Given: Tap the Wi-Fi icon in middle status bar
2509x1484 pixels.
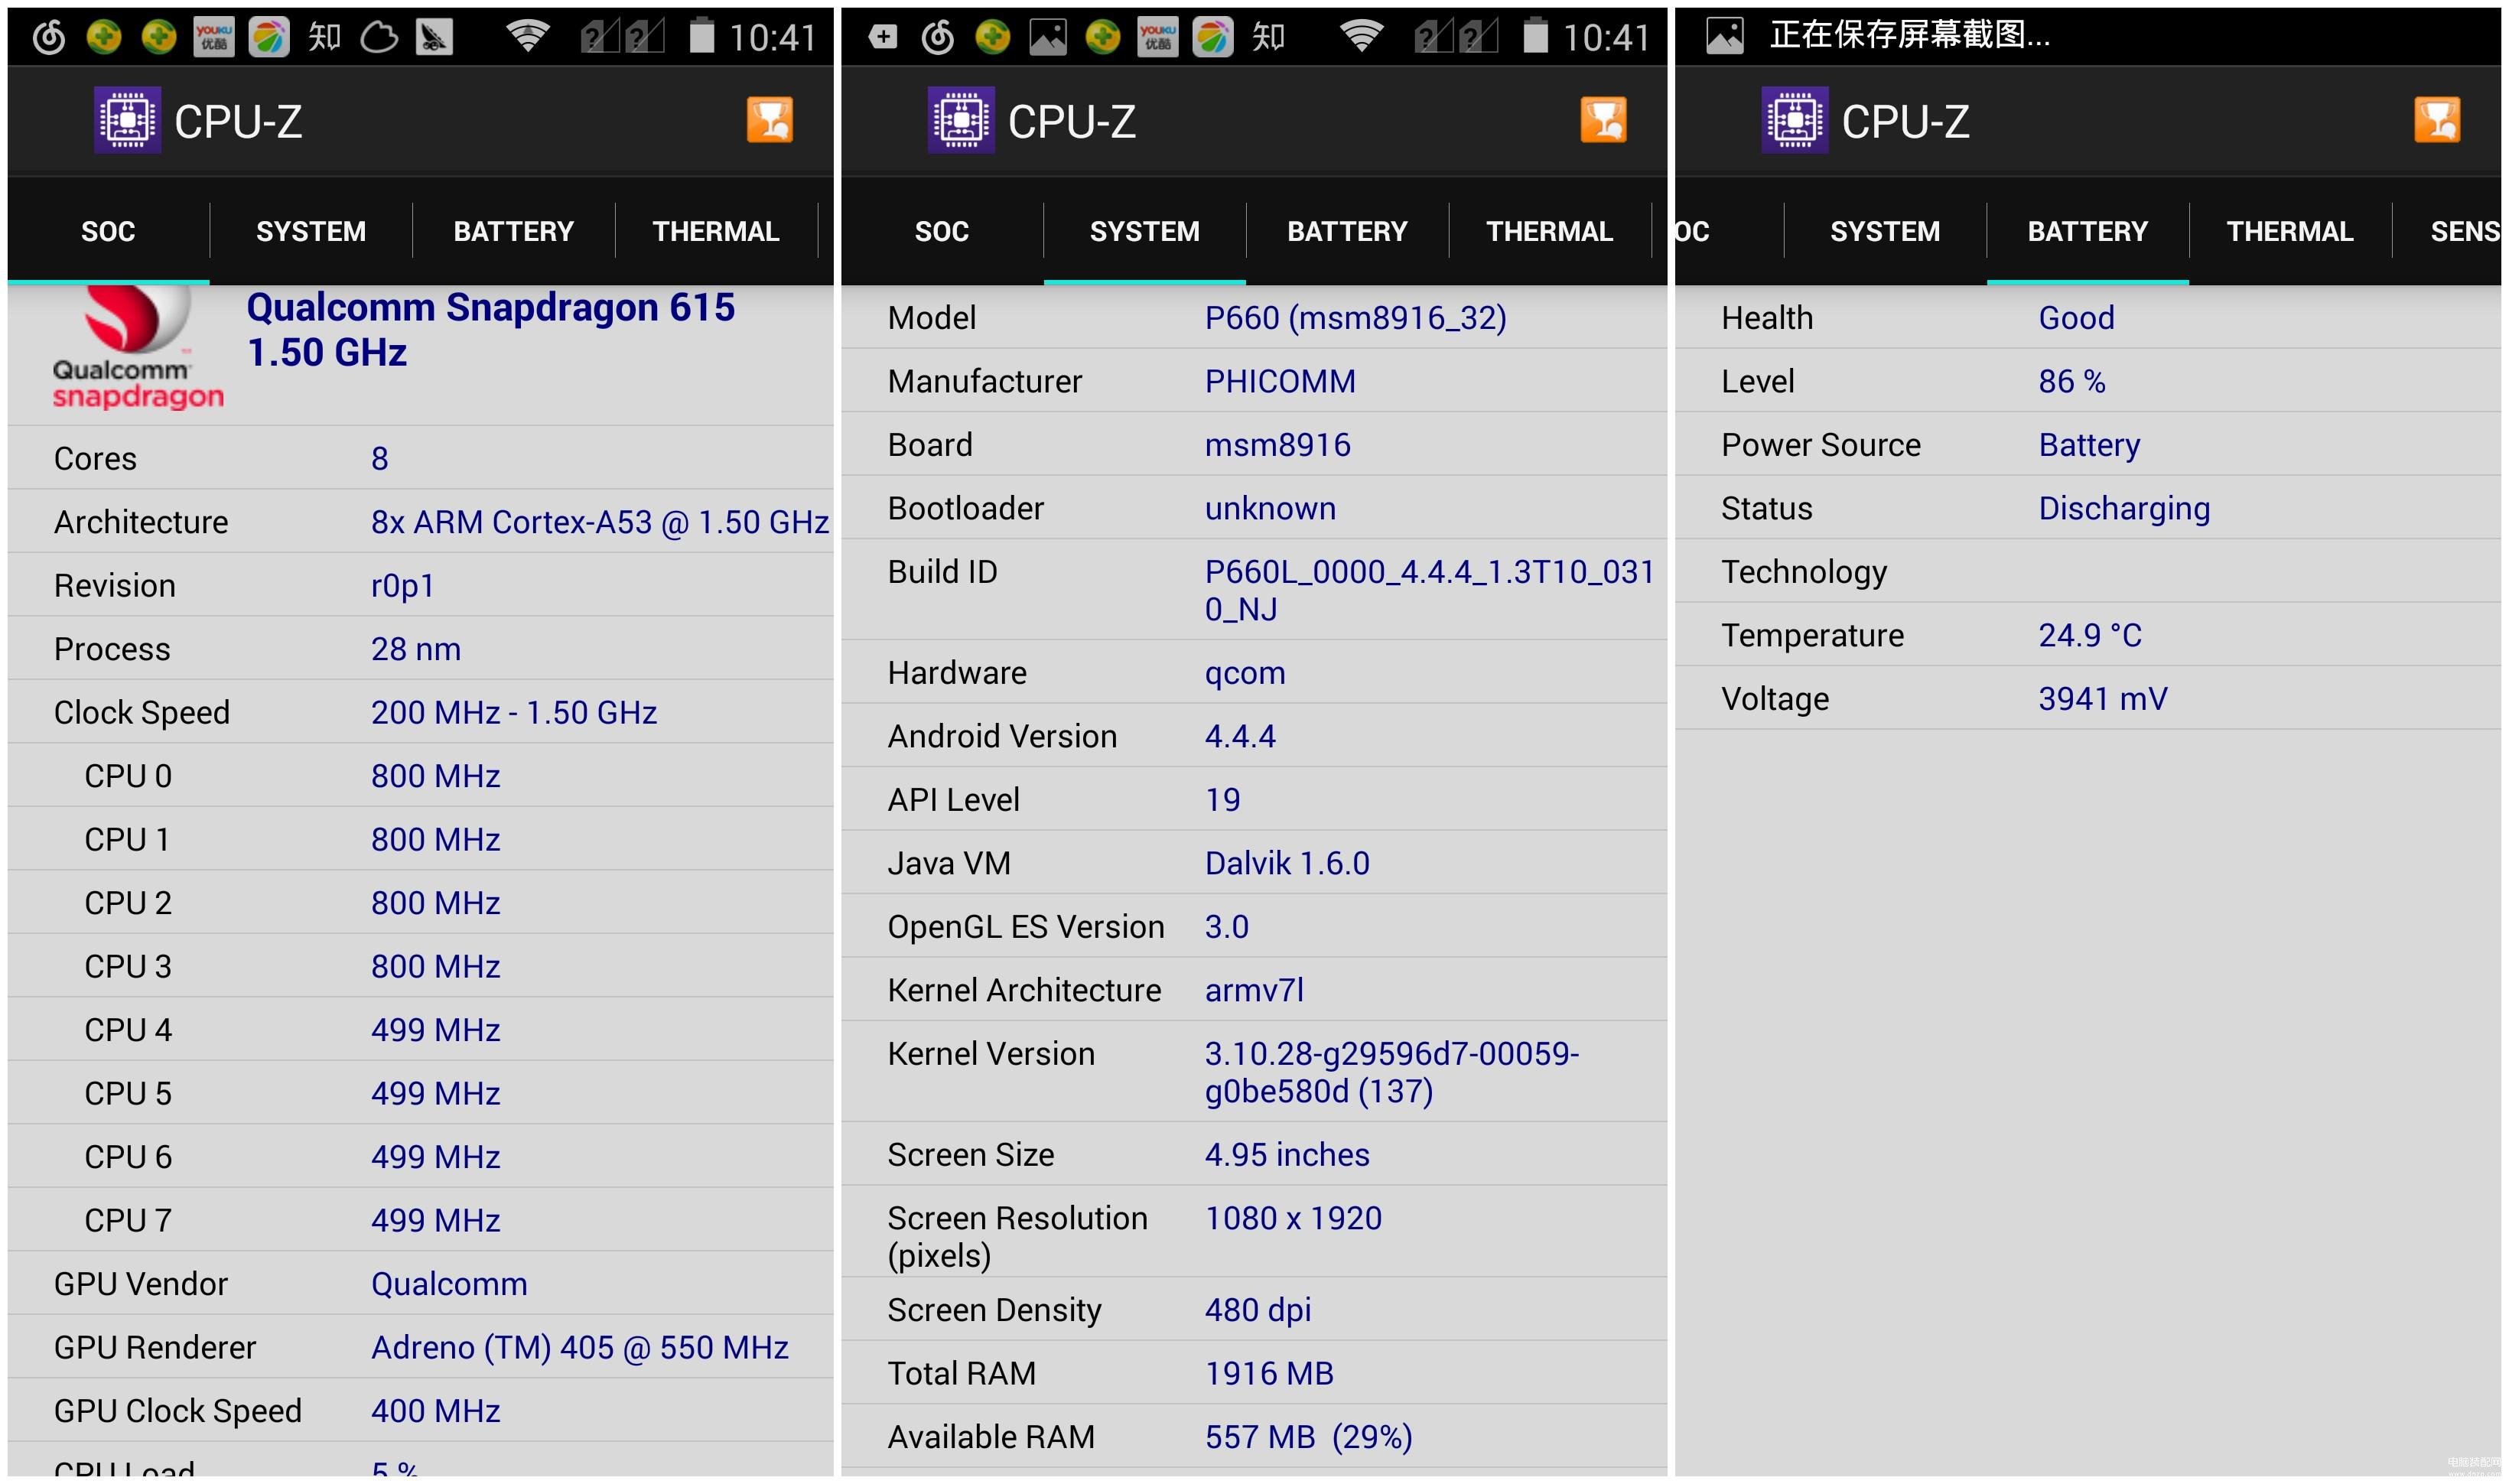Looking at the screenshot, I should tap(1362, 36).
